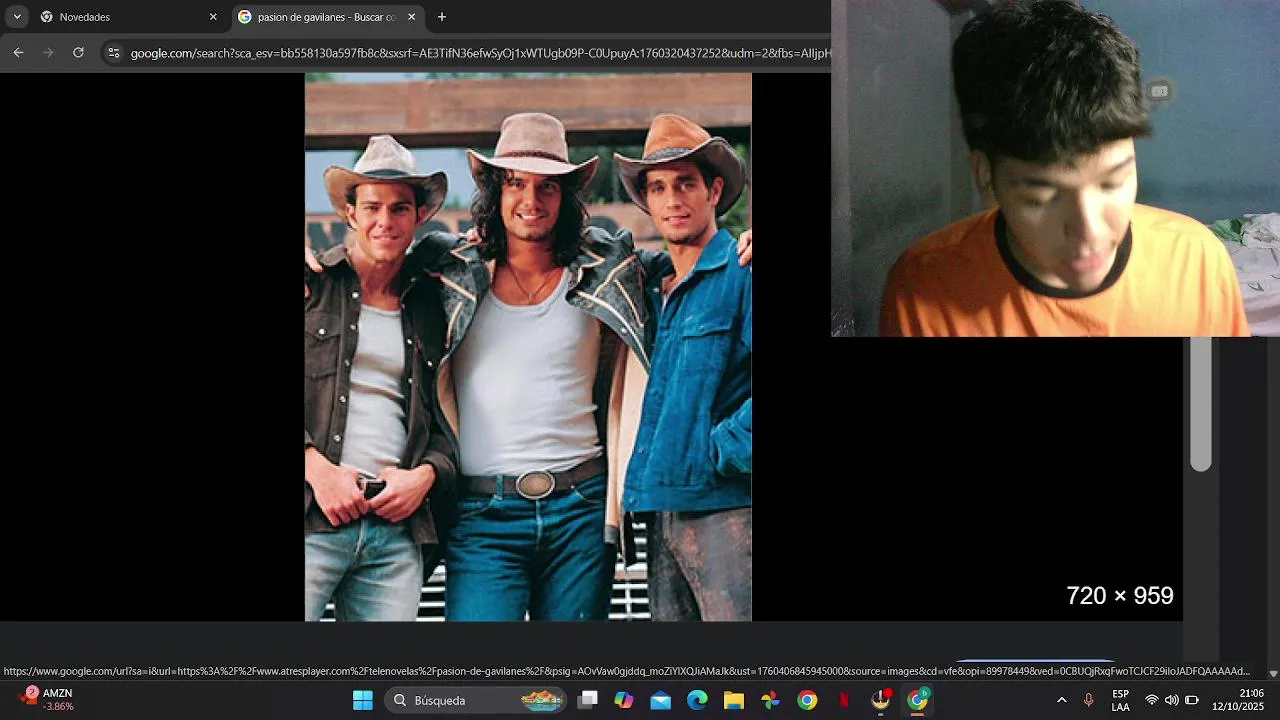Reload the current page

[78, 52]
